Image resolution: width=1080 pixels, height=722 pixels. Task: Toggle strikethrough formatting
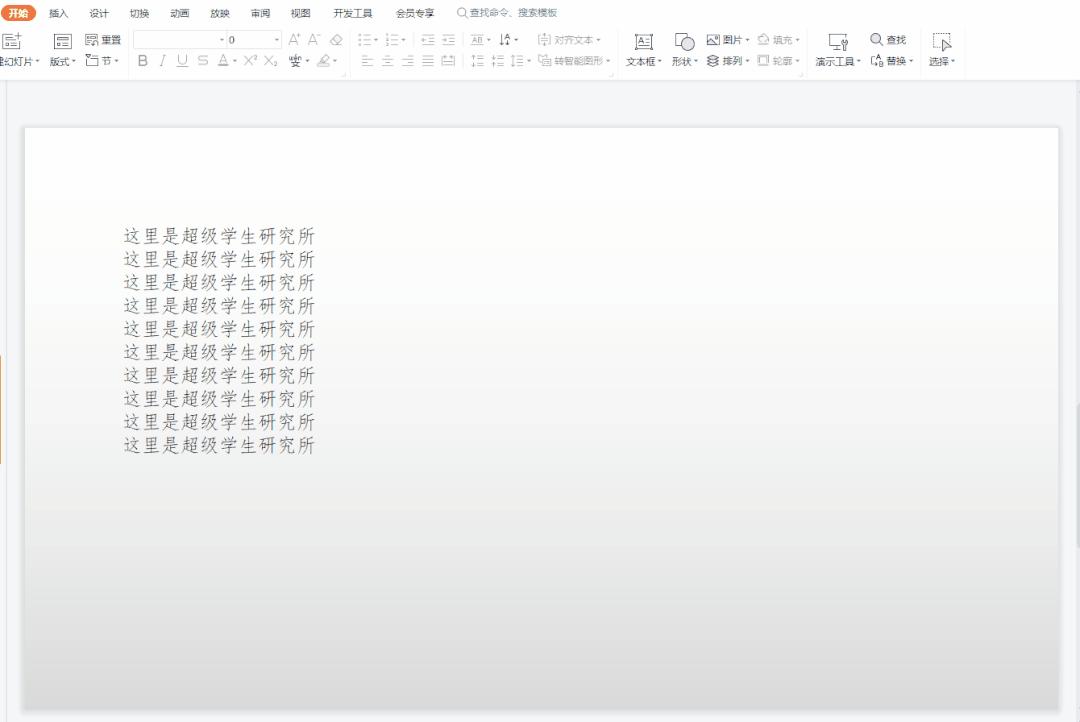[x=202, y=61]
